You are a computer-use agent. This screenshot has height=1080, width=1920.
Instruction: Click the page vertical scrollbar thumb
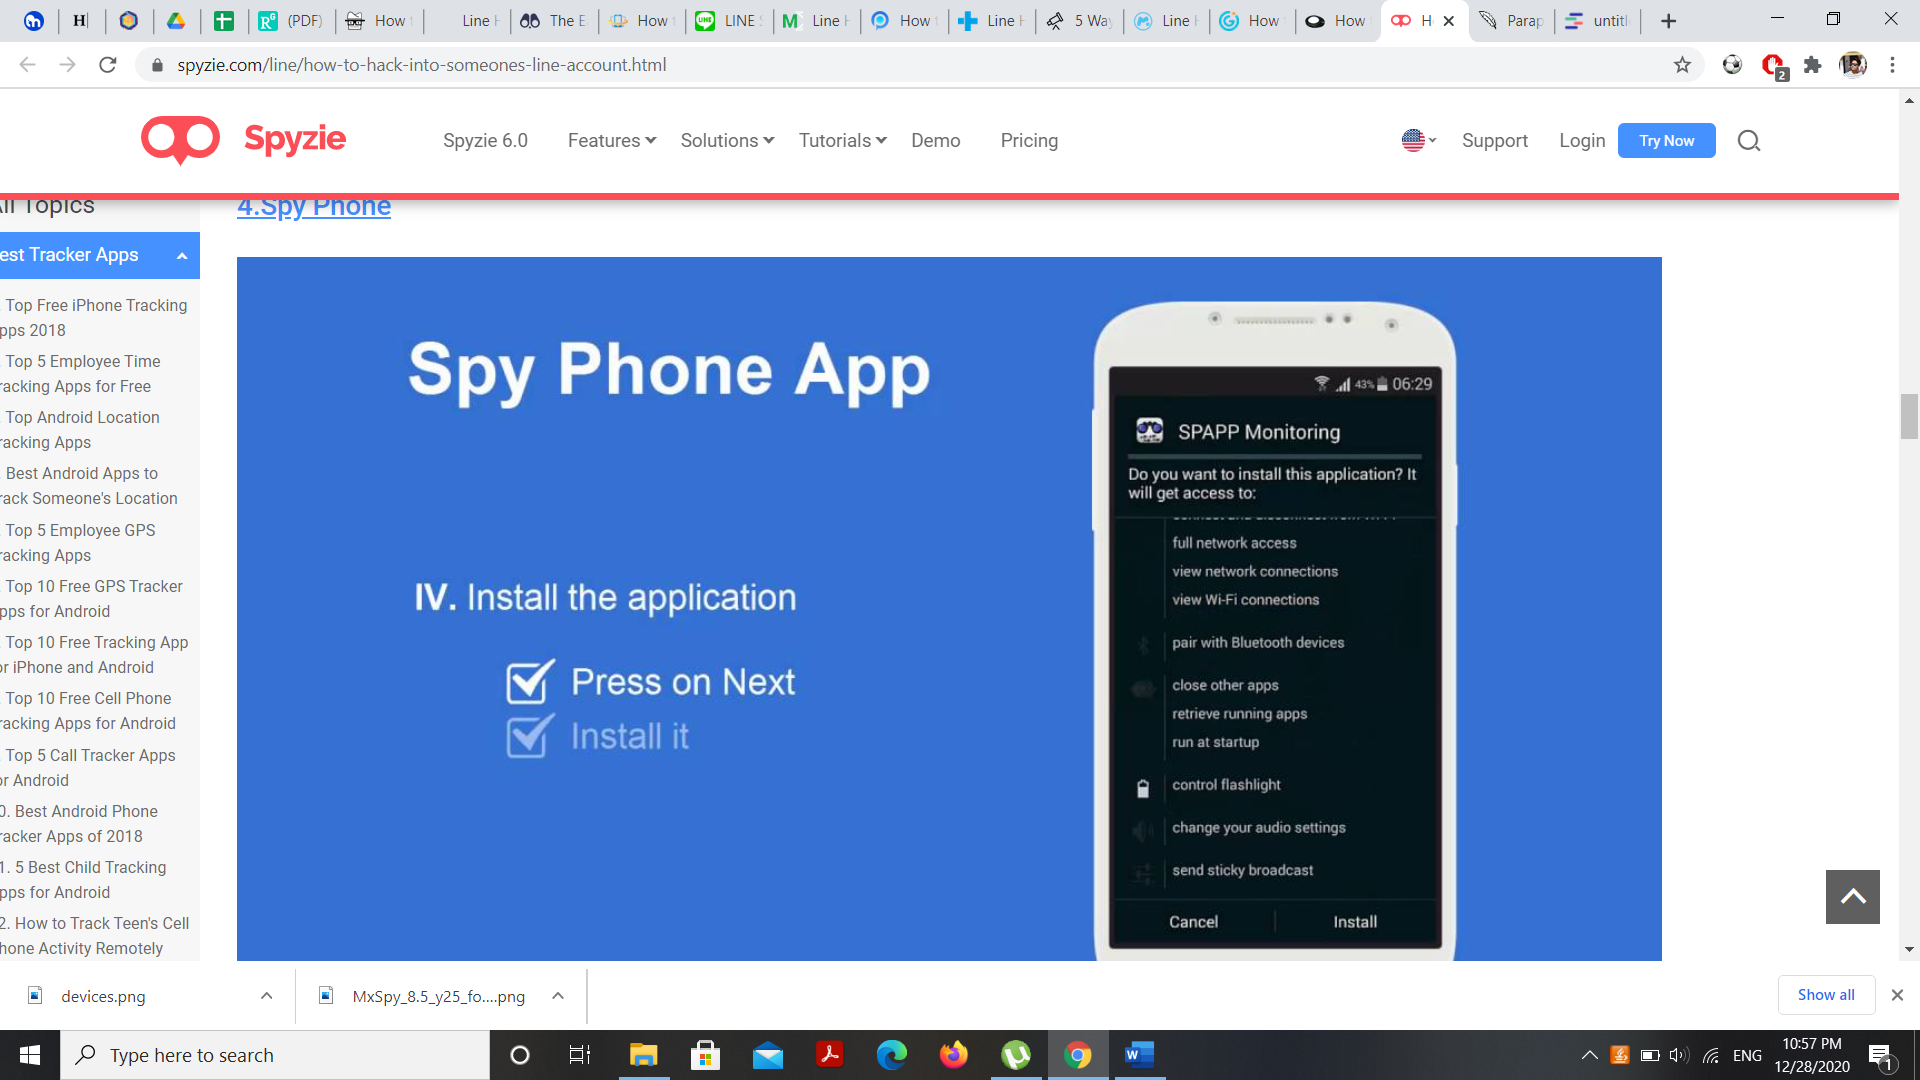click(x=1909, y=417)
